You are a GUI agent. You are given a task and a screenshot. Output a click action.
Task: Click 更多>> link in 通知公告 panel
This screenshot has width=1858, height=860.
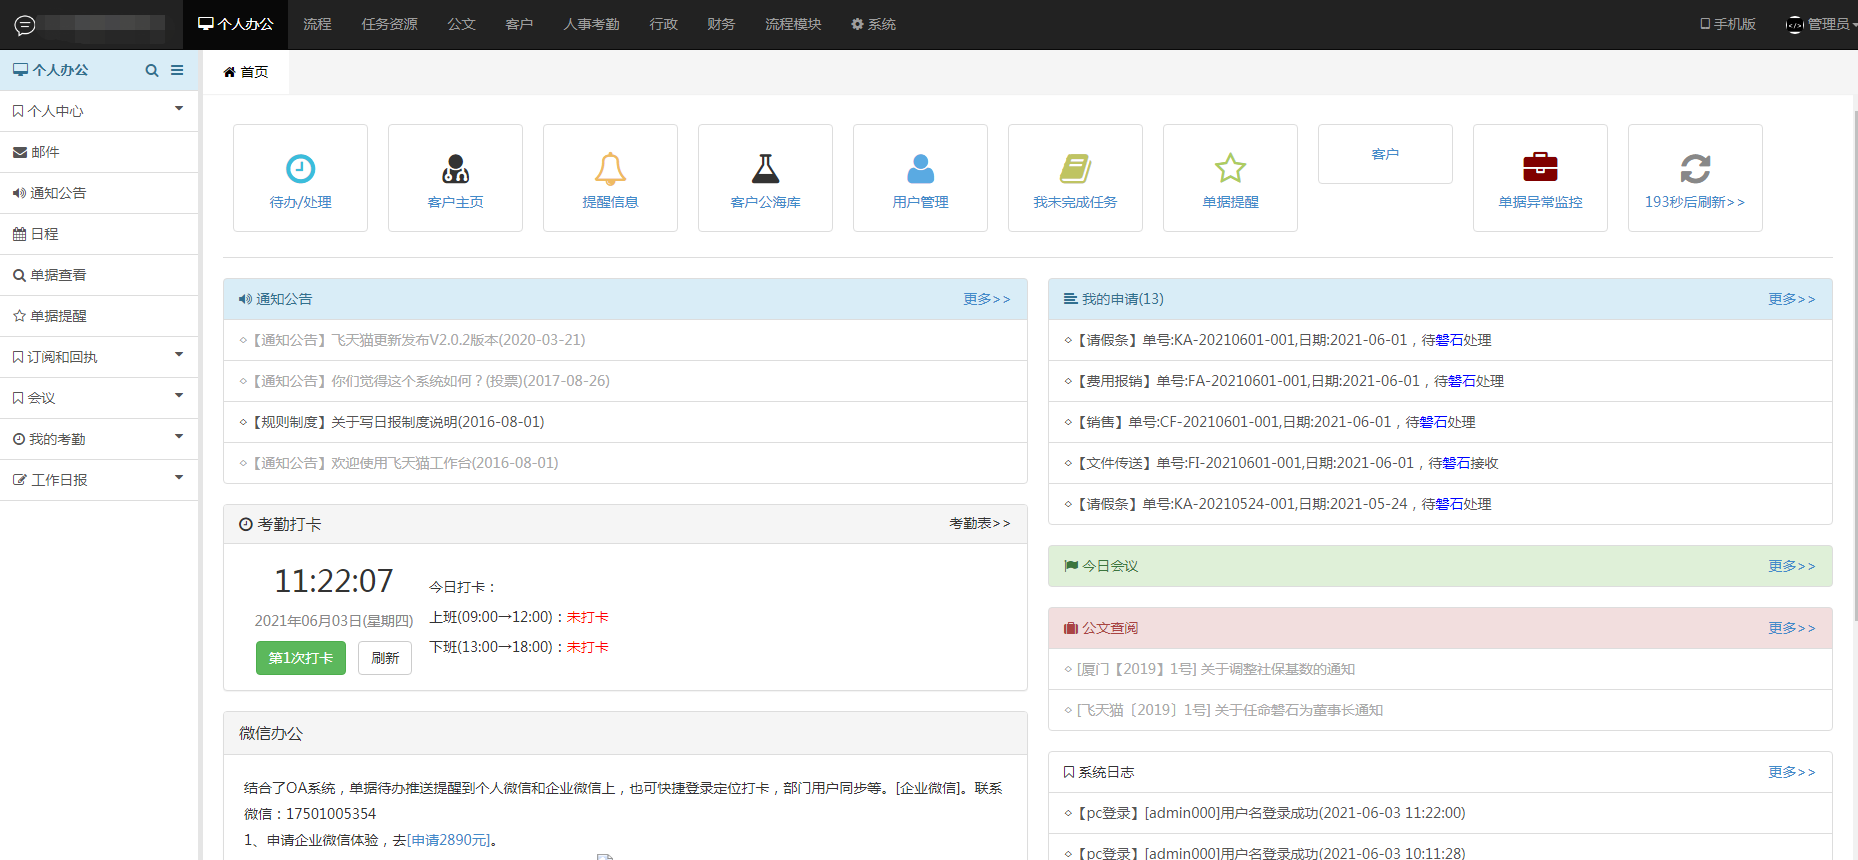pos(986,299)
